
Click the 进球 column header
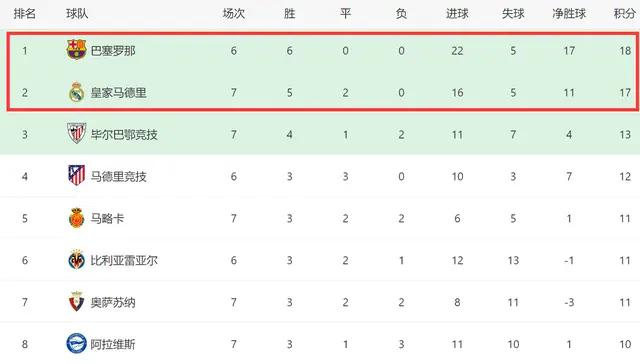pyautogui.click(x=457, y=13)
